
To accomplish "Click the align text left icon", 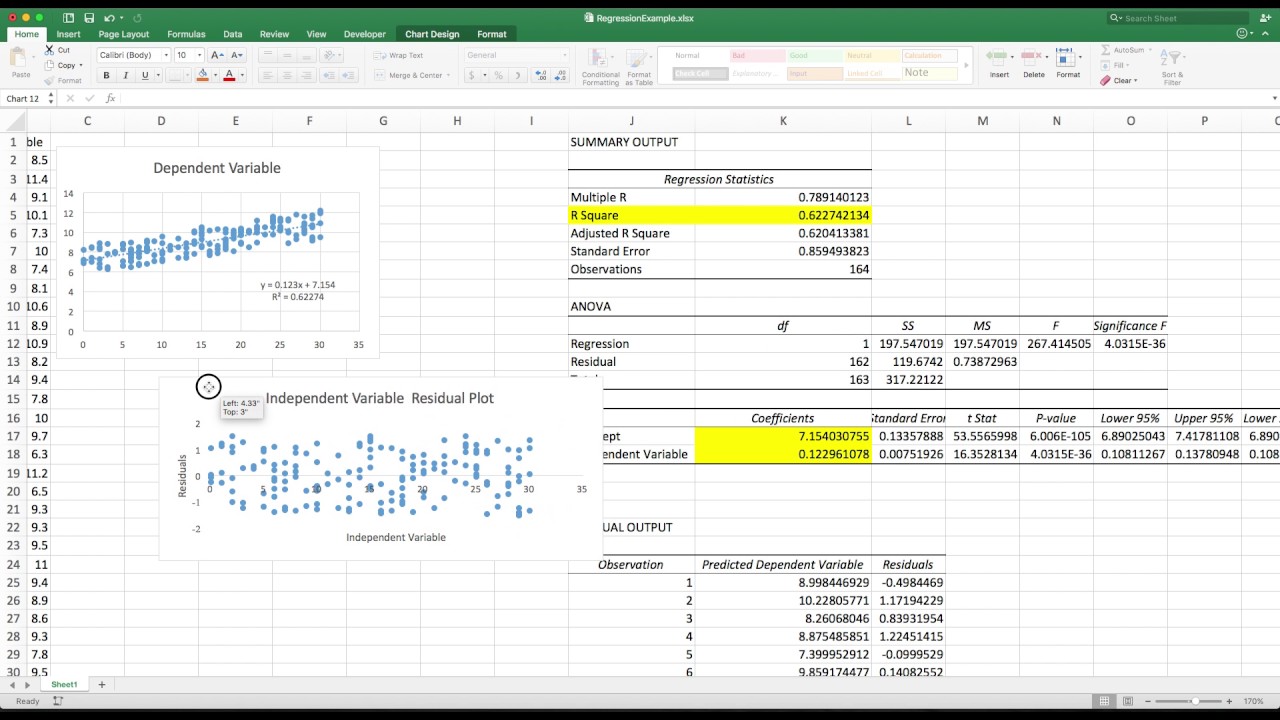I will tap(267, 75).
